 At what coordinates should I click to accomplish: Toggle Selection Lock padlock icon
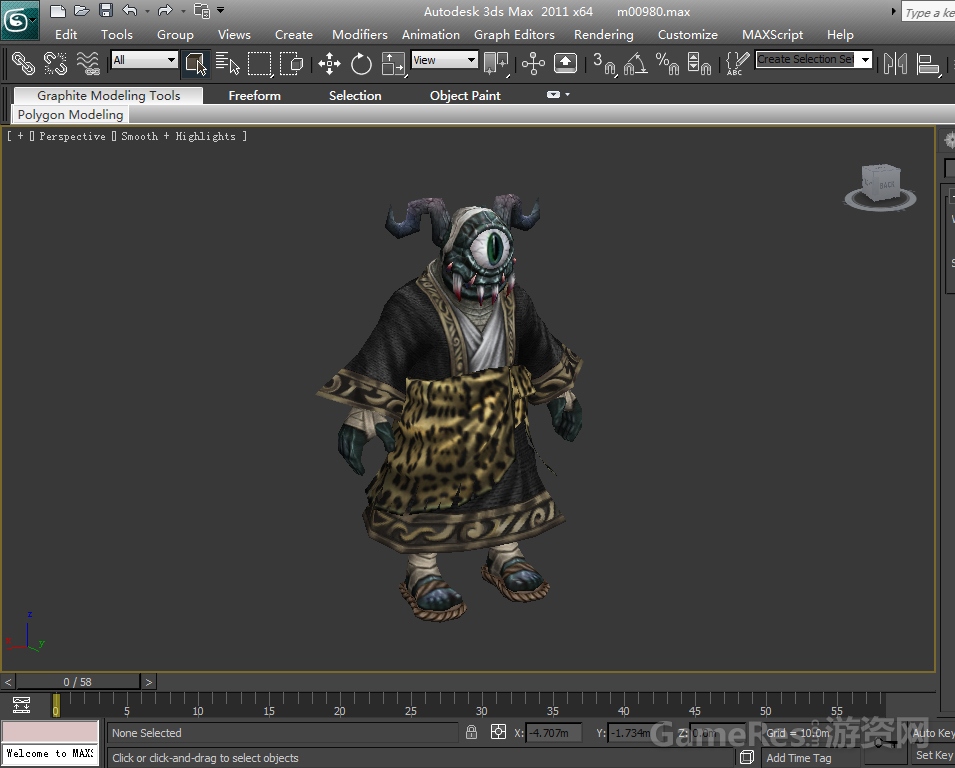tap(471, 732)
